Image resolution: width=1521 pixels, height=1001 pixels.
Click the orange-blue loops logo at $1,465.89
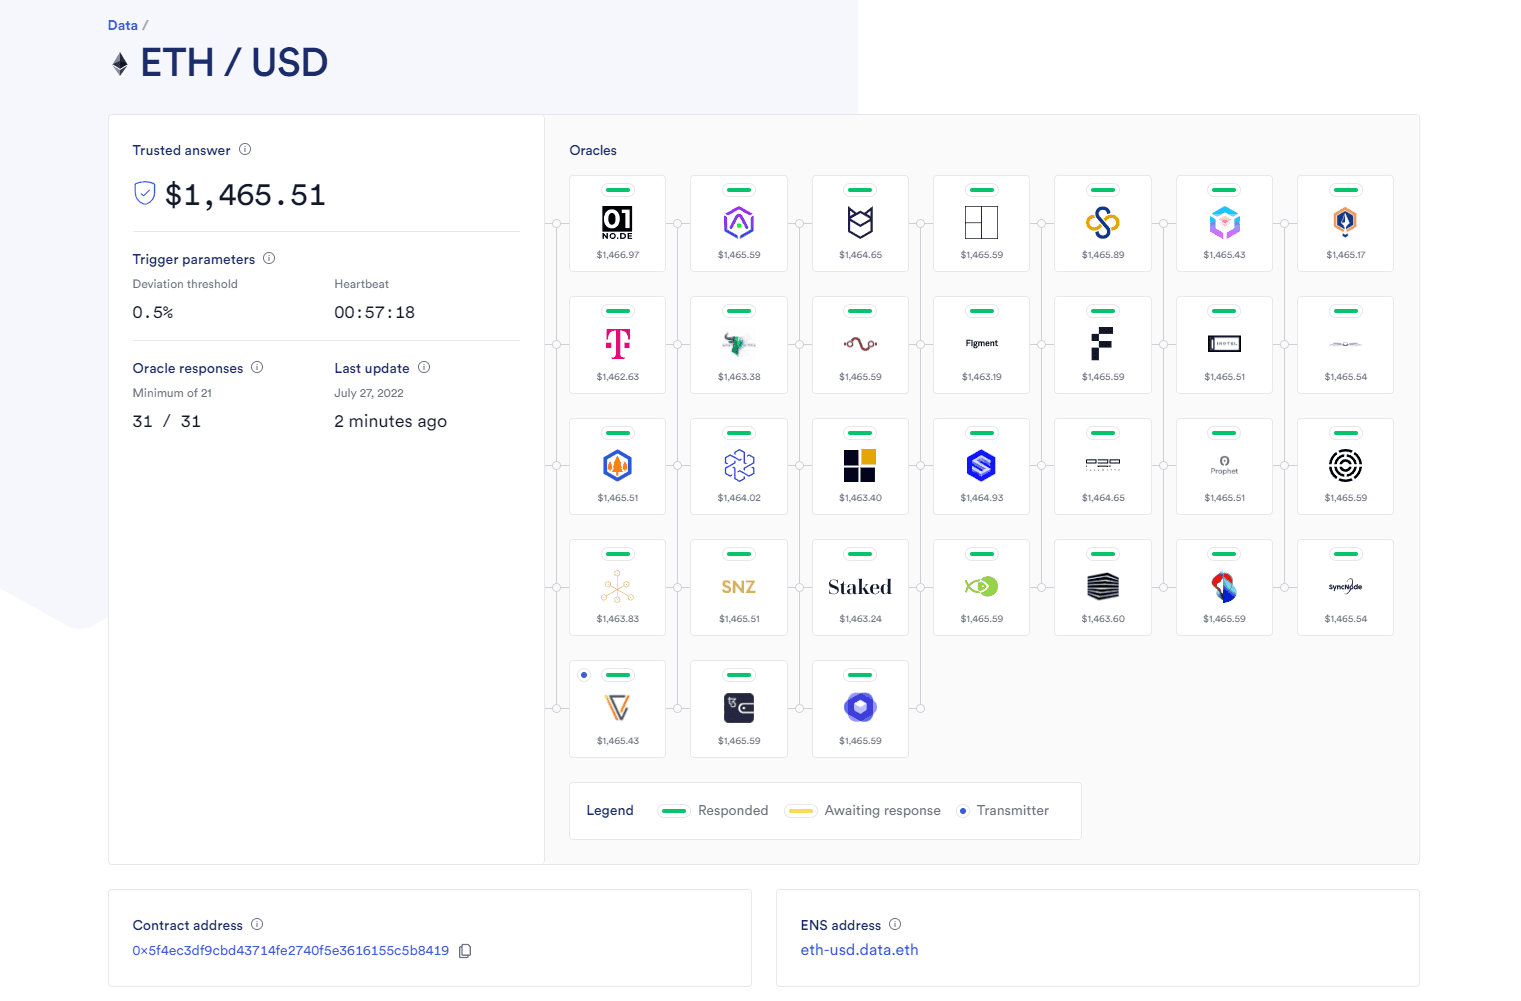tap(1103, 222)
